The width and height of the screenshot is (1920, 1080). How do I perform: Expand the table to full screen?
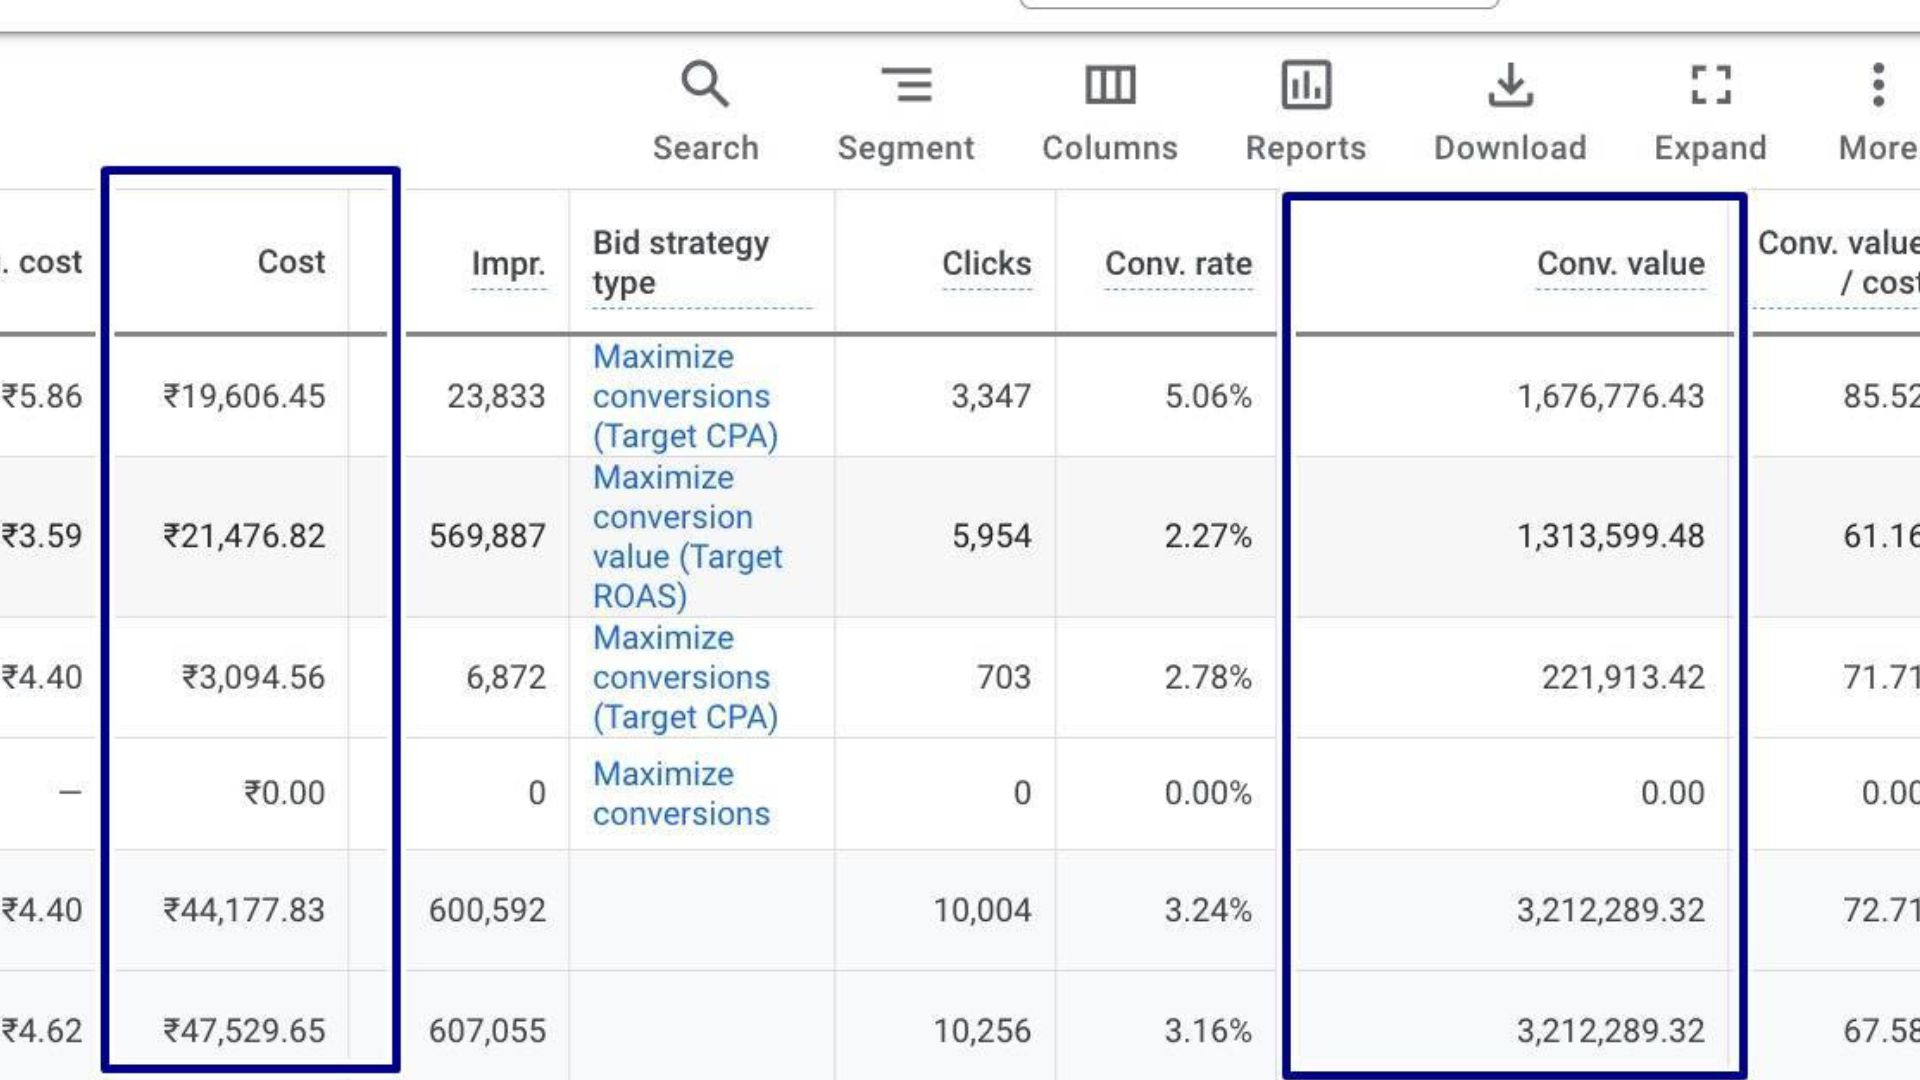pyautogui.click(x=1710, y=85)
